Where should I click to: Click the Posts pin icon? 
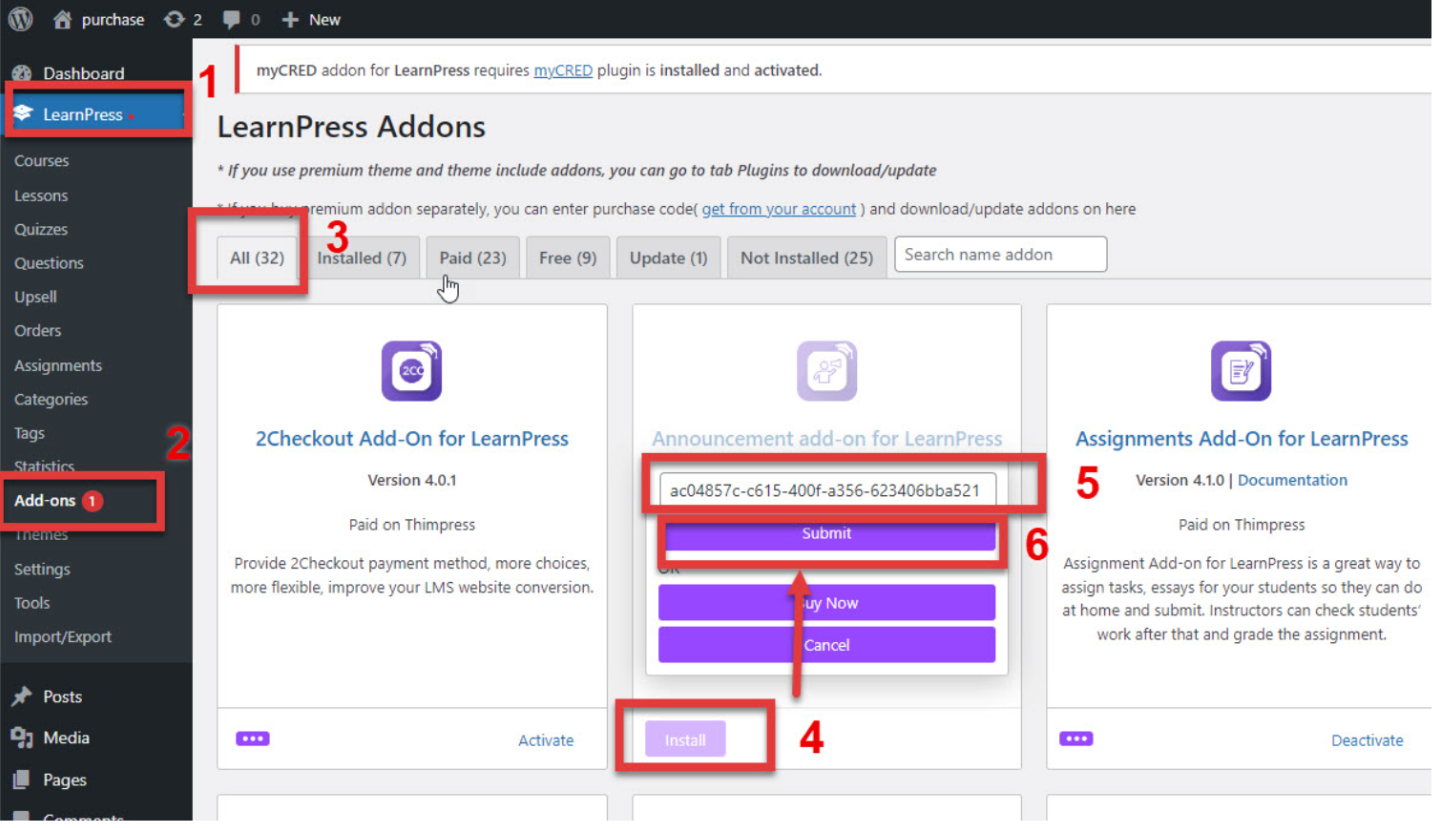click(22, 697)
